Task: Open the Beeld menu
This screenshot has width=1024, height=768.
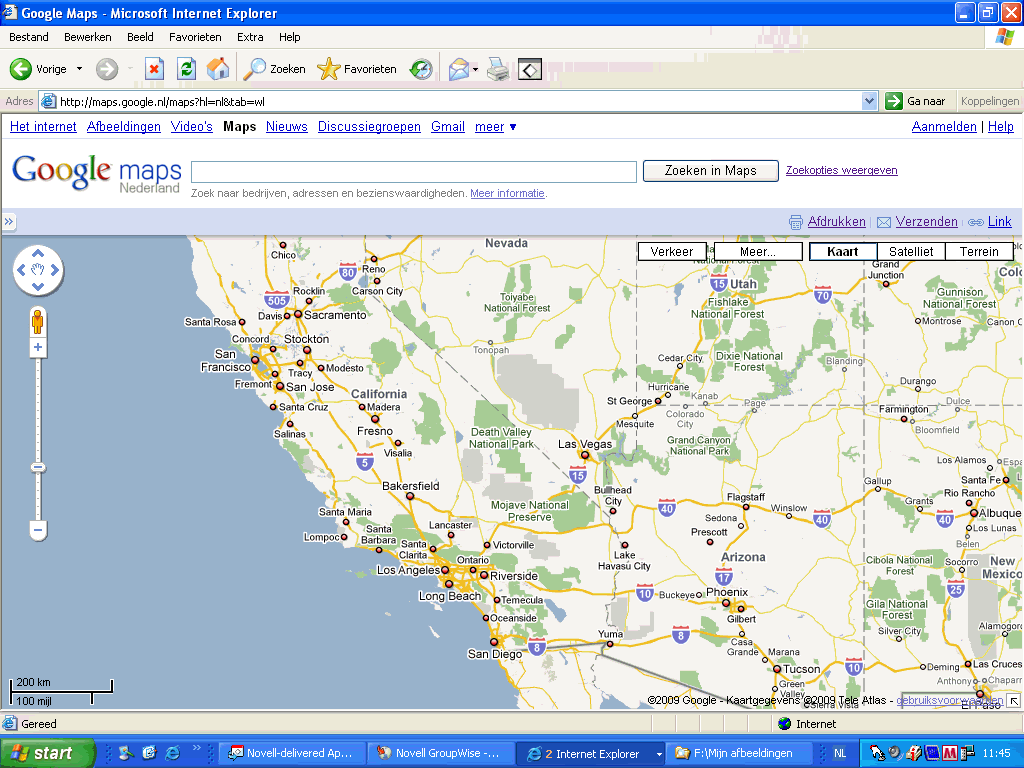Action: pos(140,37)
